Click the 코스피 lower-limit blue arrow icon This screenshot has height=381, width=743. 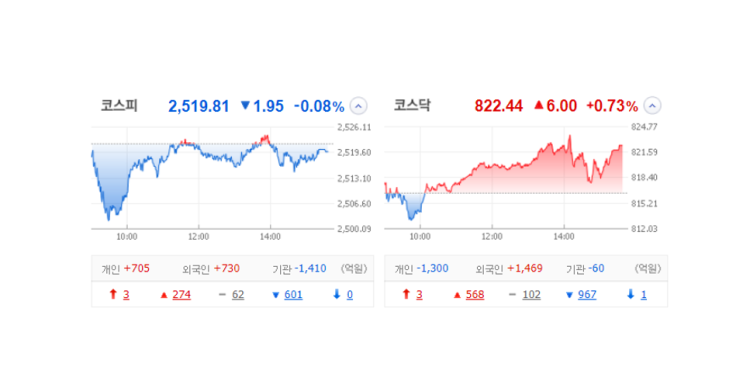point(337,294)
